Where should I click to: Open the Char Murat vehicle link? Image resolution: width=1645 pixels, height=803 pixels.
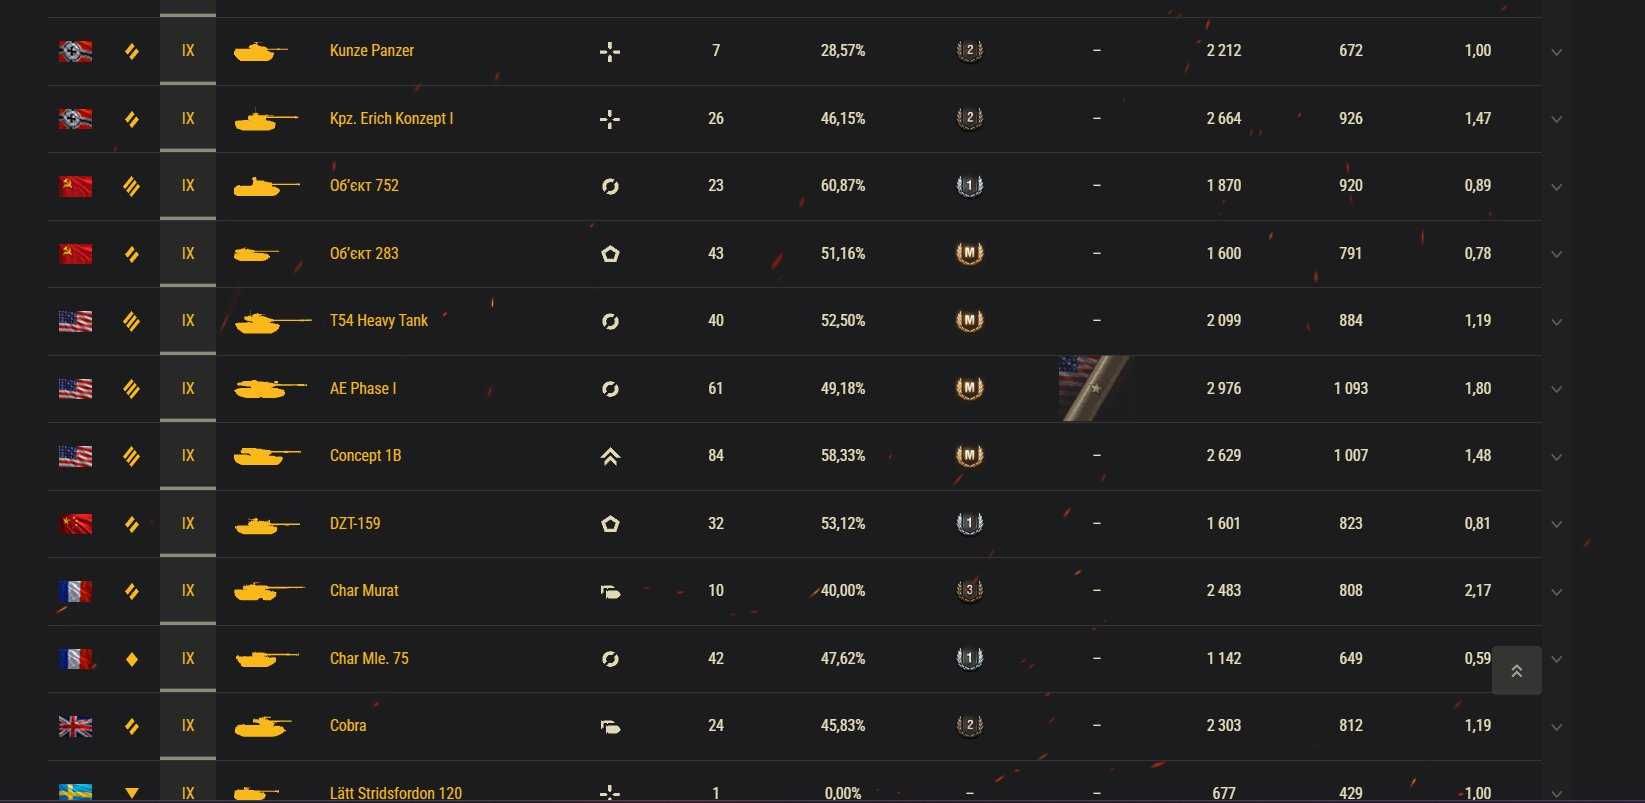pyautogui.click(x=364, y=591)
